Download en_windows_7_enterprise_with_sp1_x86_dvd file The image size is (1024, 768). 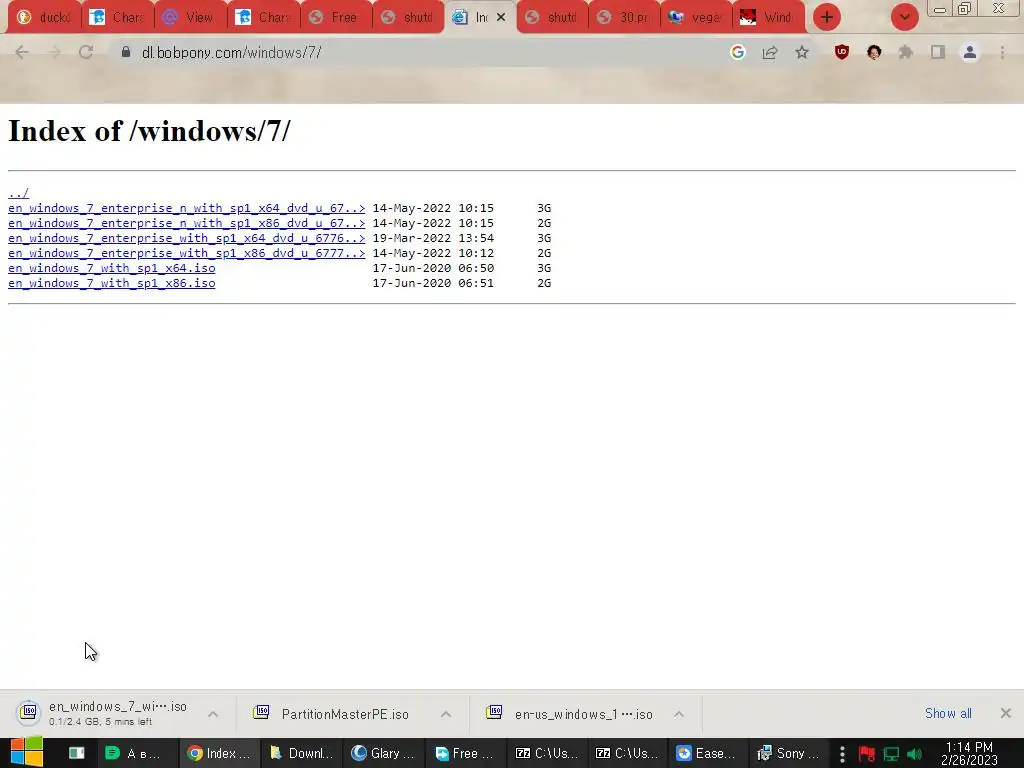click(187, 253)
